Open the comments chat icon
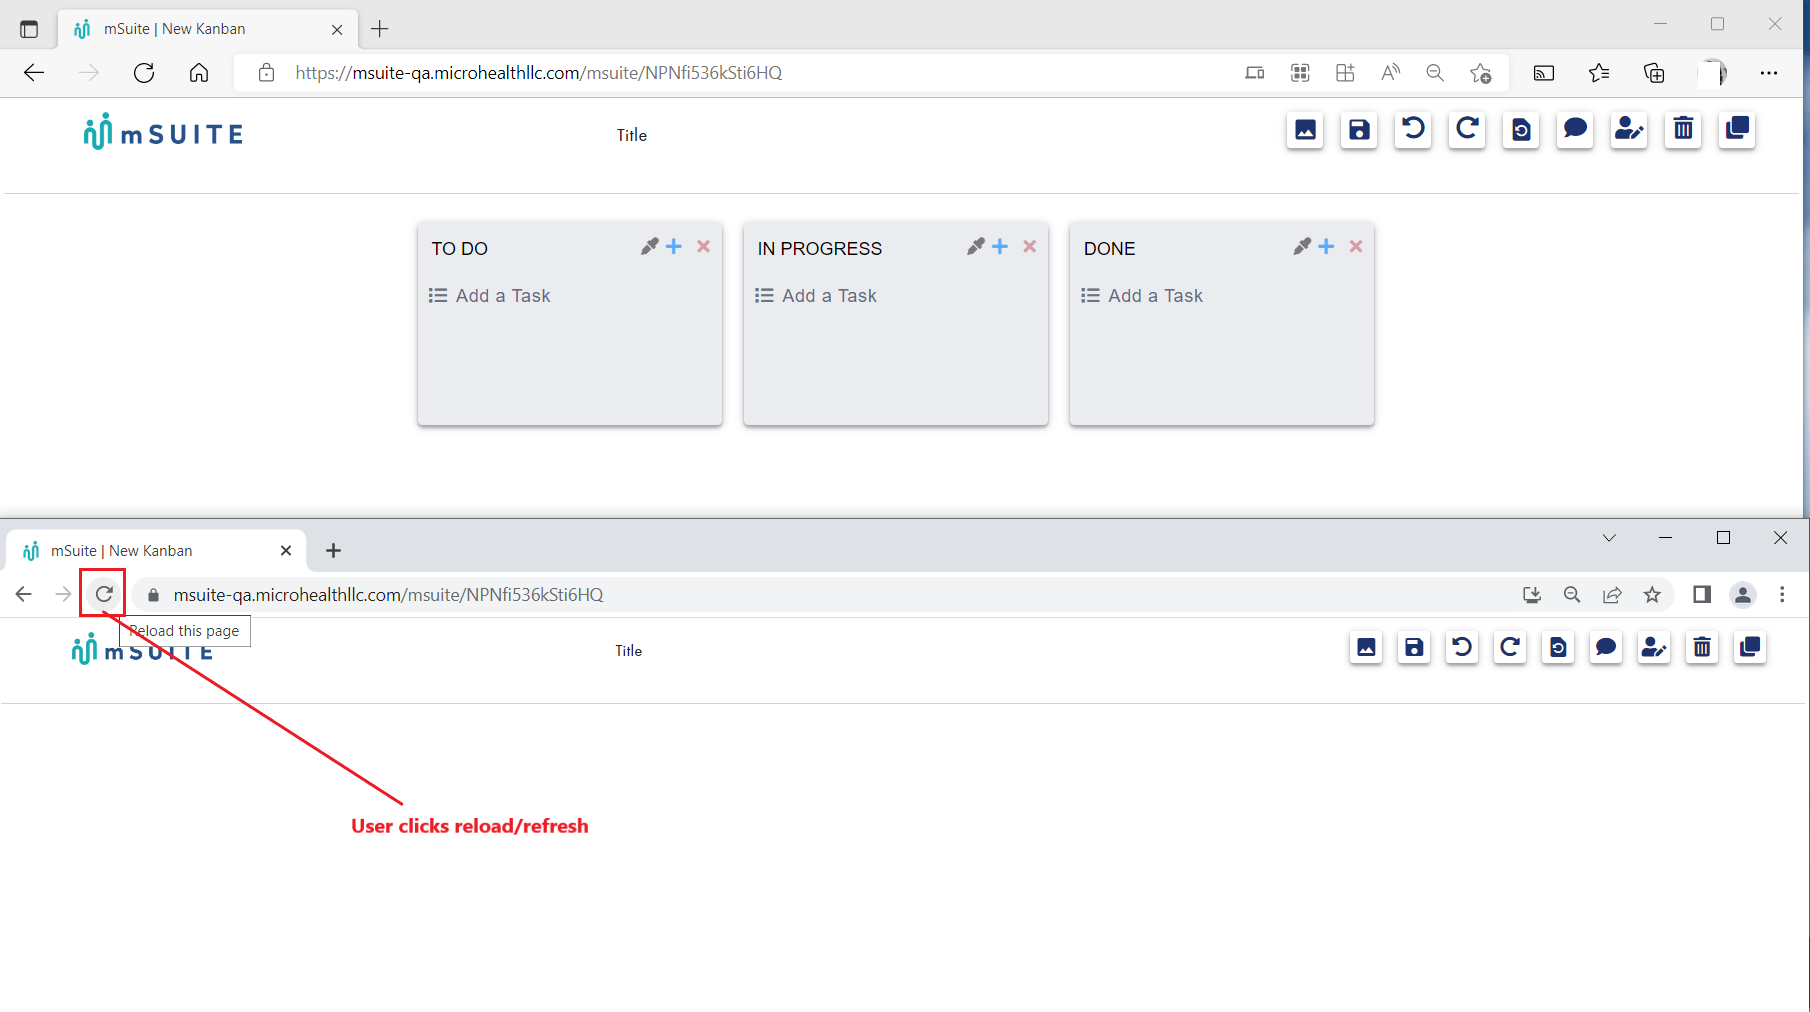 tap(1575, 130)
